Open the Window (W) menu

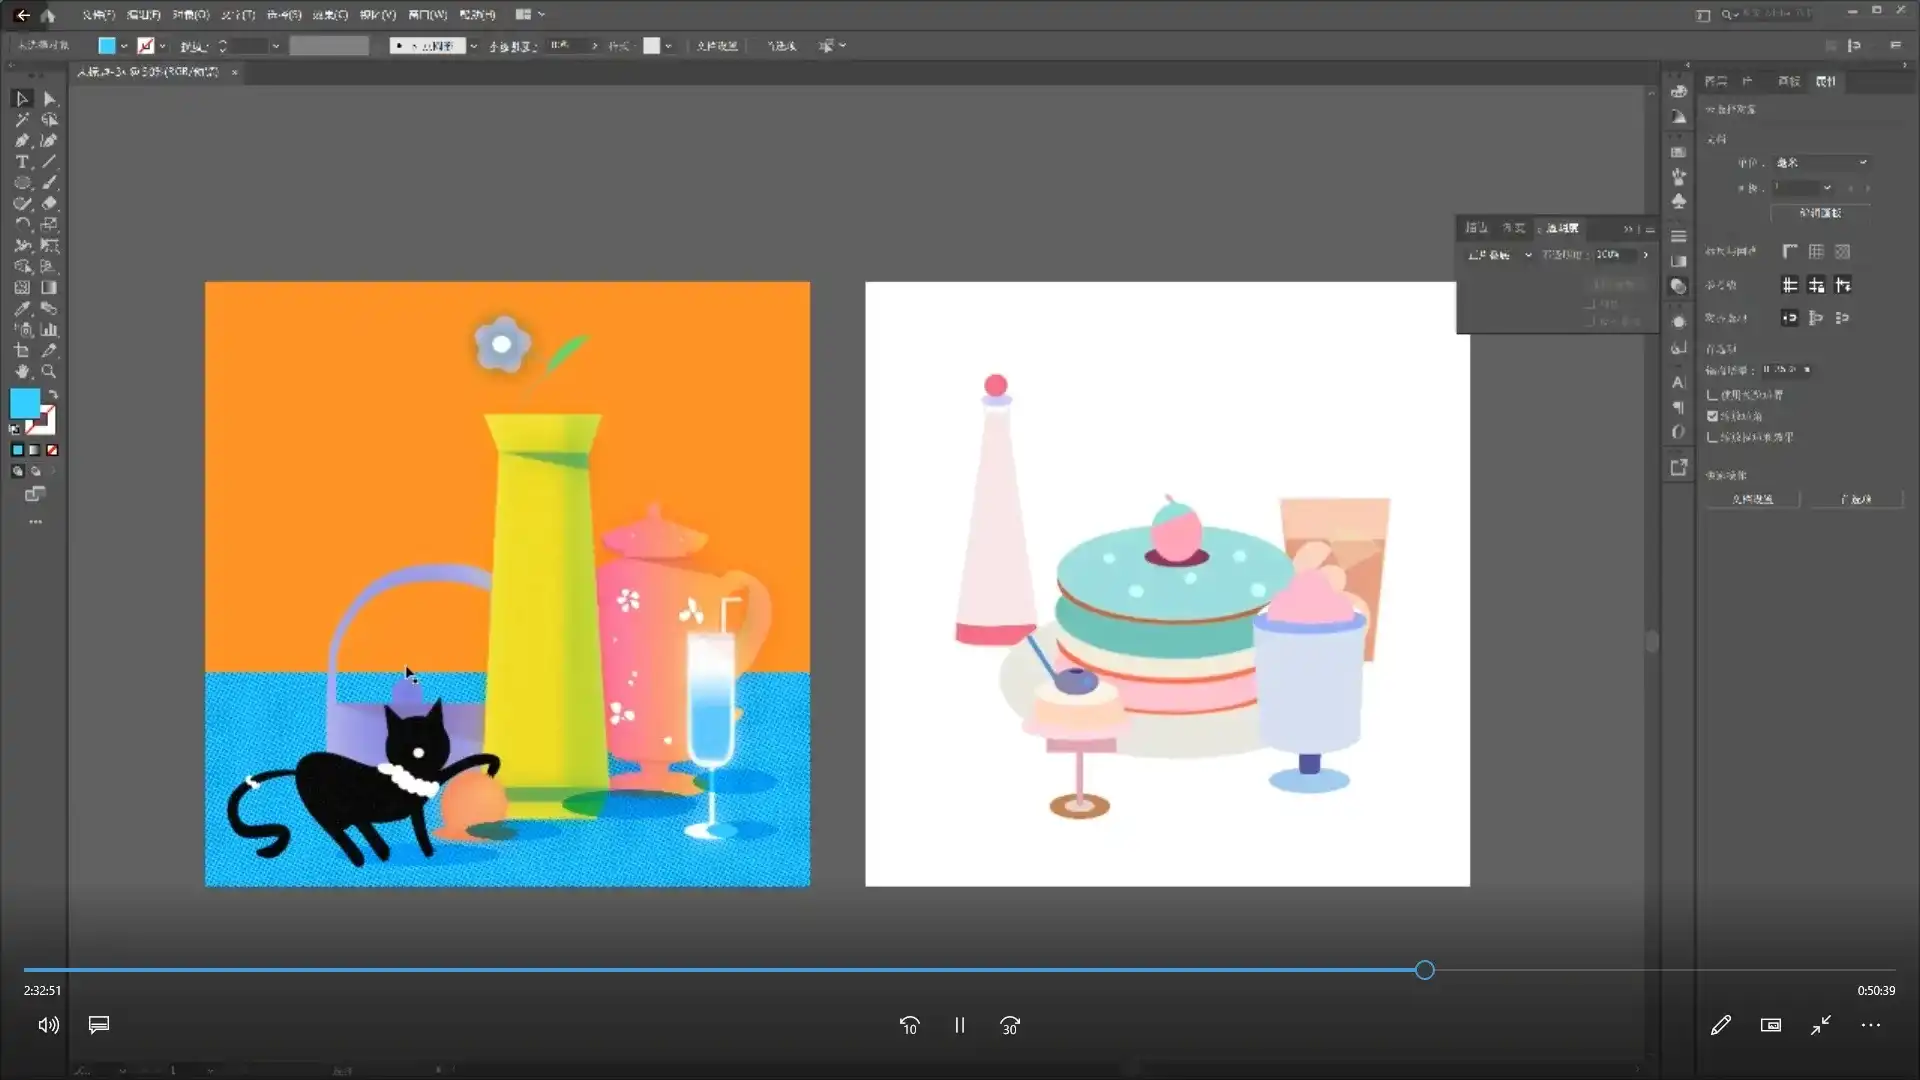click(x=427, y=15)
